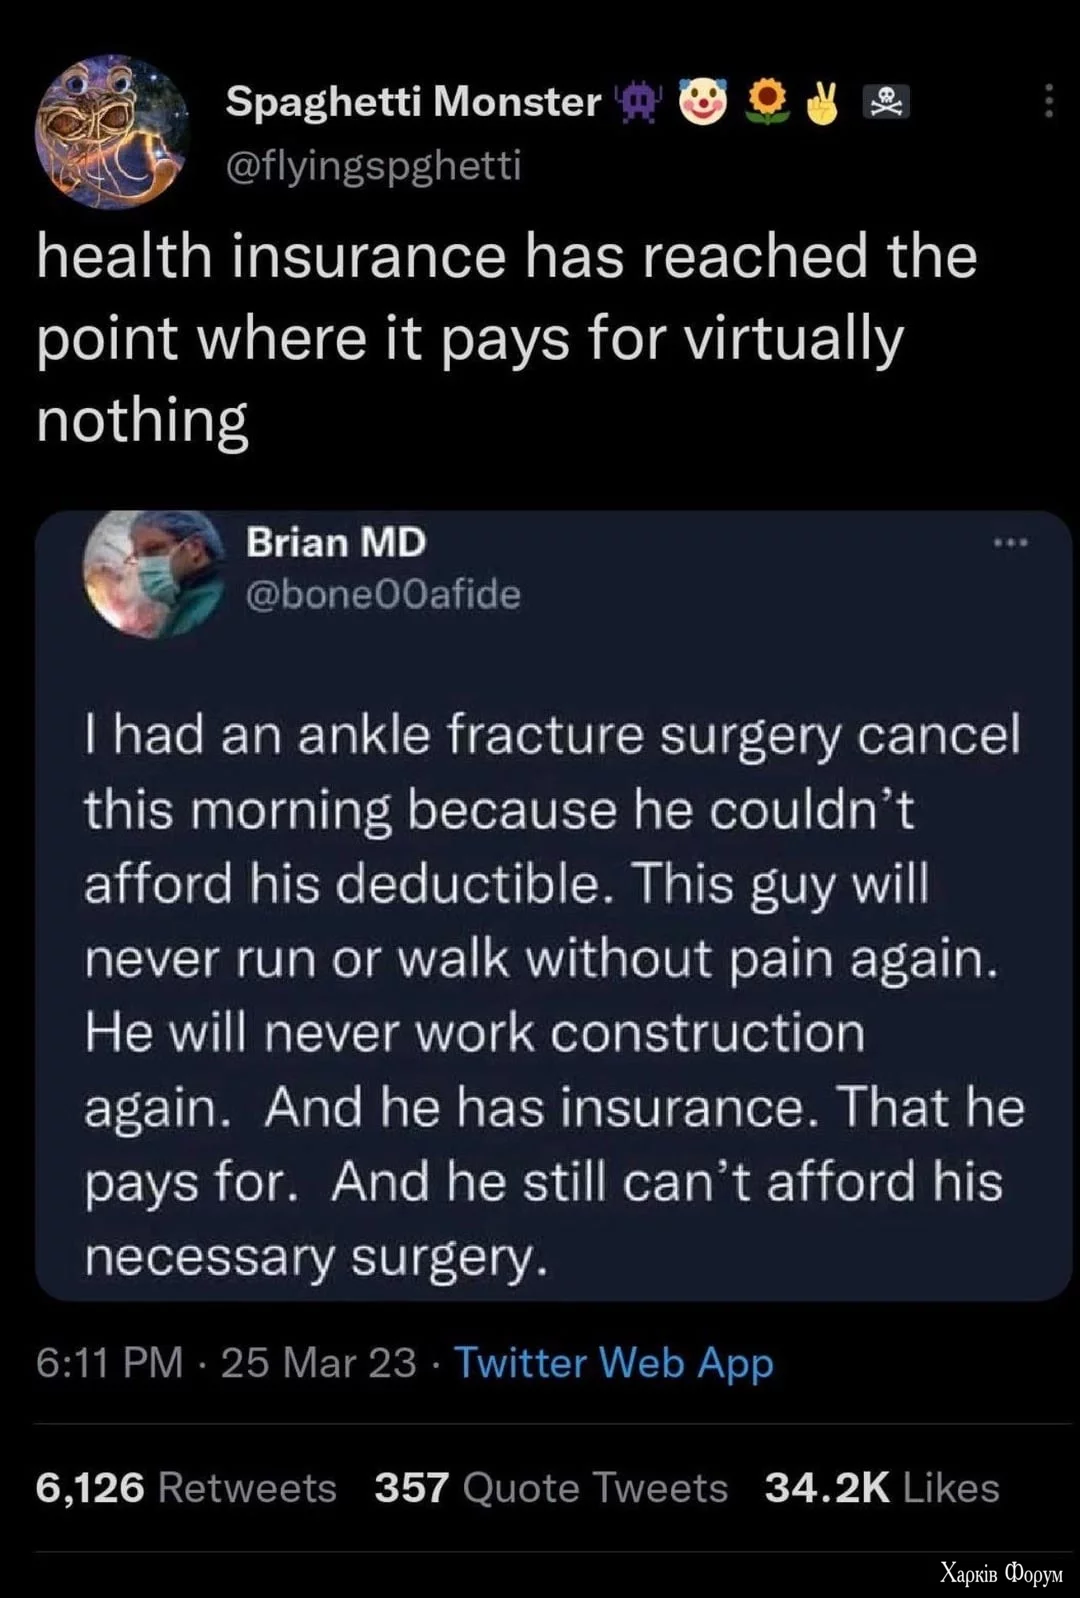1080x1598 pixels.
Task: Click the Brian MD display name
Action: (336, 542)
